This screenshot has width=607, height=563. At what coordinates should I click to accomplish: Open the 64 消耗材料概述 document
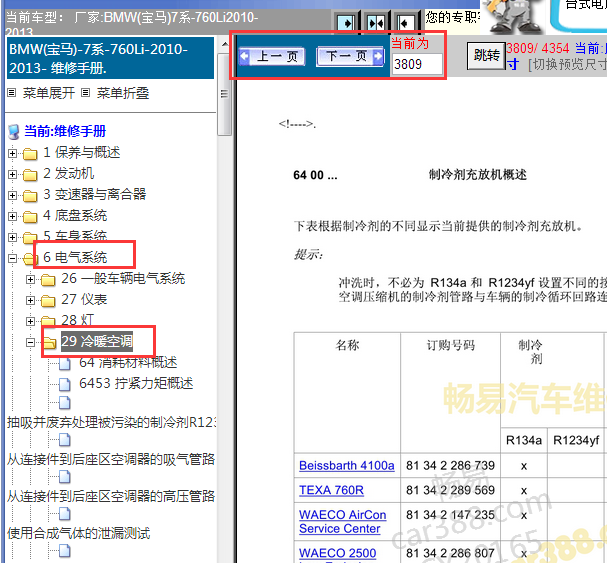click(128, 362)
